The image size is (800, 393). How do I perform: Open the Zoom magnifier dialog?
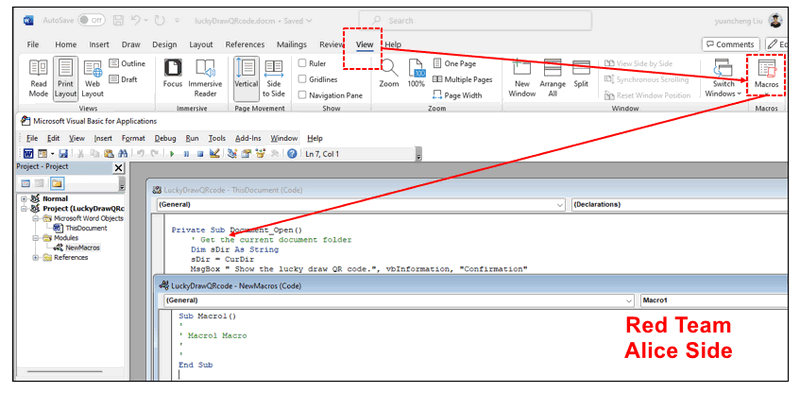389,74
